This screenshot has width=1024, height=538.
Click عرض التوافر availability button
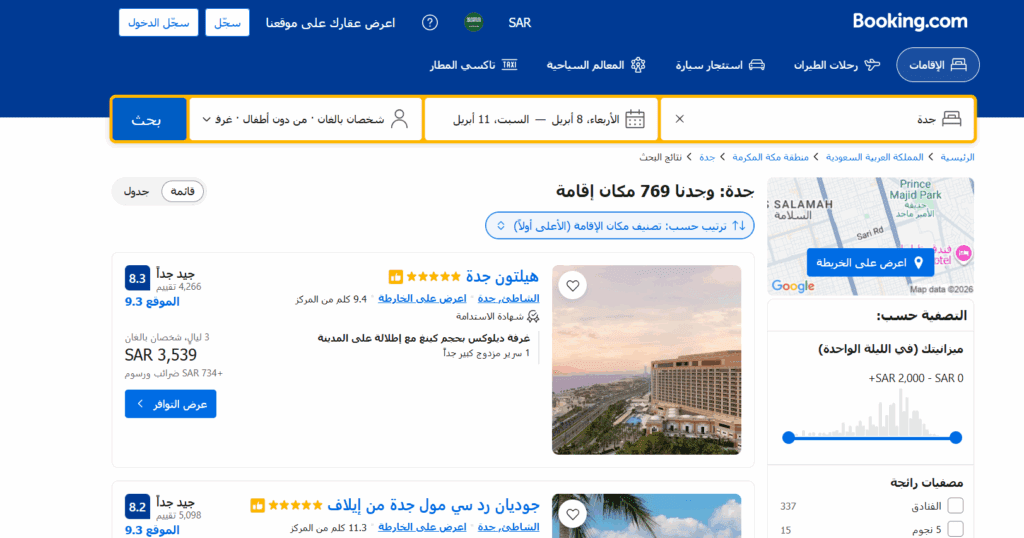click(170, 404)
